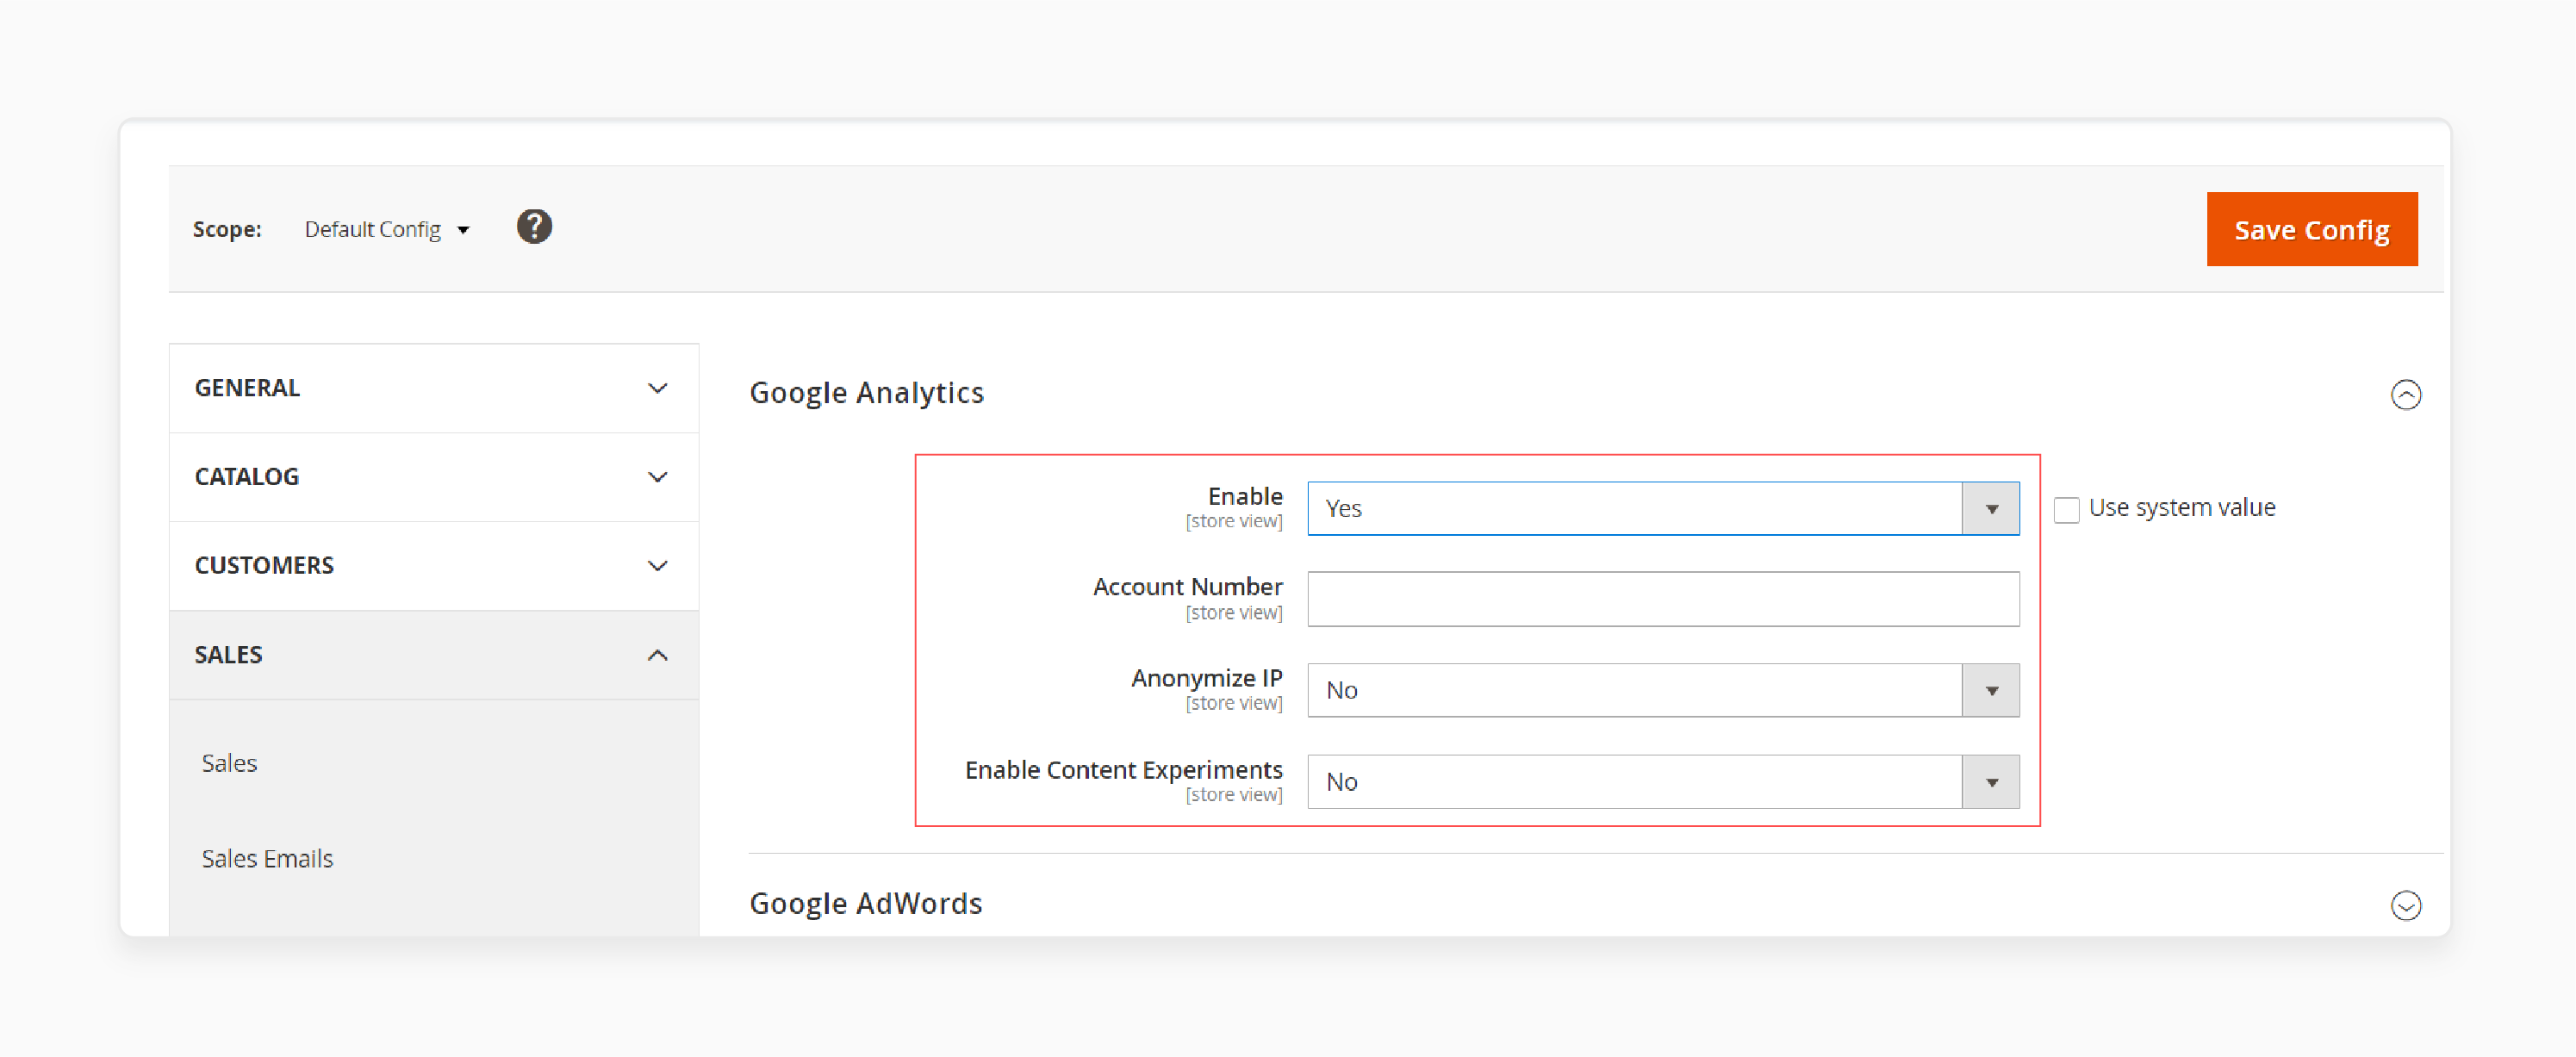Click the help icon next to Scope
Screen dimensions: 2576x1057
click(534, 227)
